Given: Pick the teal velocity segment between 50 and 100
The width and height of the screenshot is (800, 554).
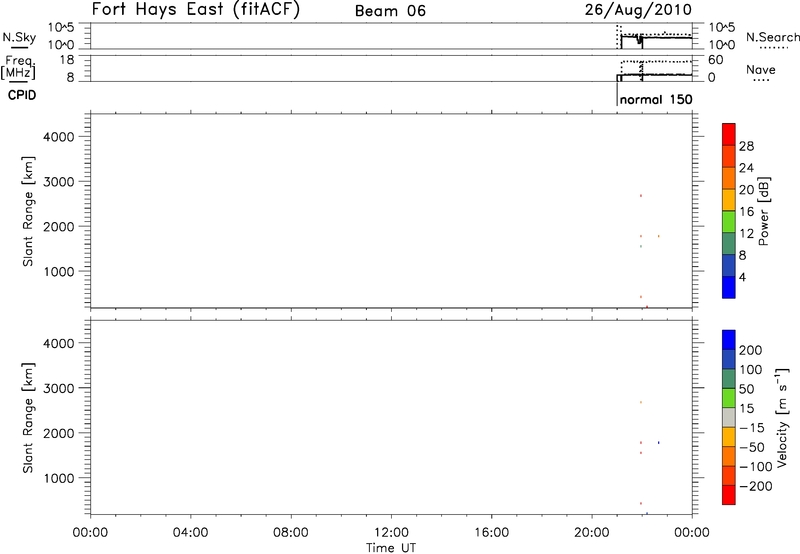Looking at the screenshot, I should 729,379.
